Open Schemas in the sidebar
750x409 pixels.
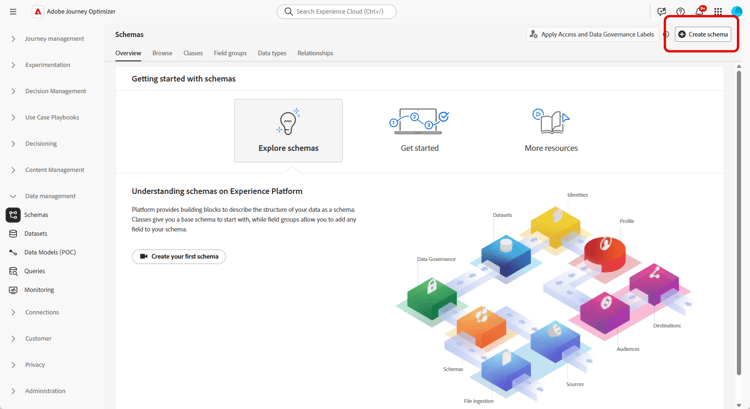[36, 215]
